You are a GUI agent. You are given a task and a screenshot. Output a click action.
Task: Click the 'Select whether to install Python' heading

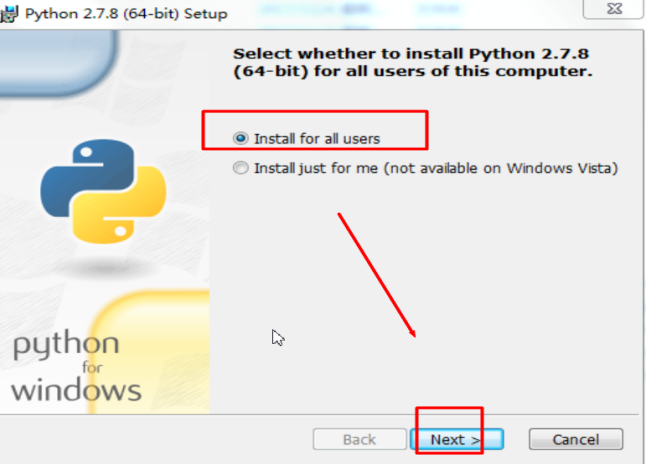pyautogui.click(x=412, y=62)
